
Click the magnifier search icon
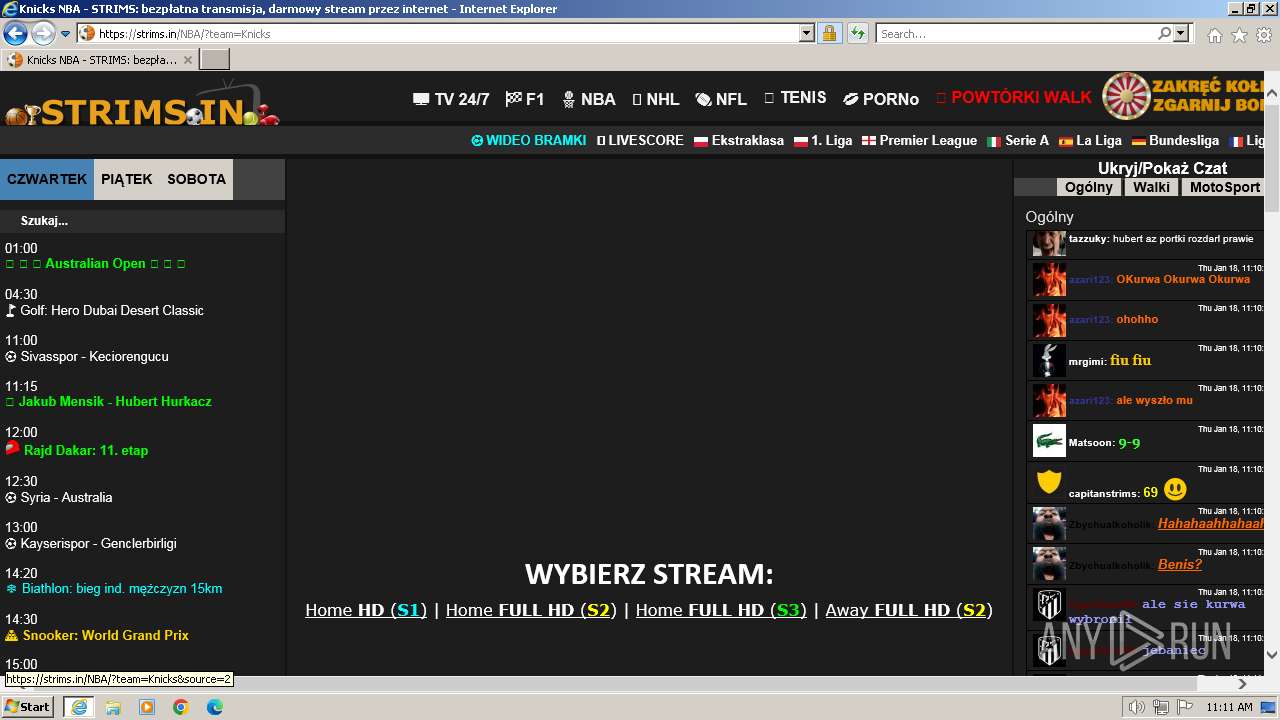pos(1164,33)
